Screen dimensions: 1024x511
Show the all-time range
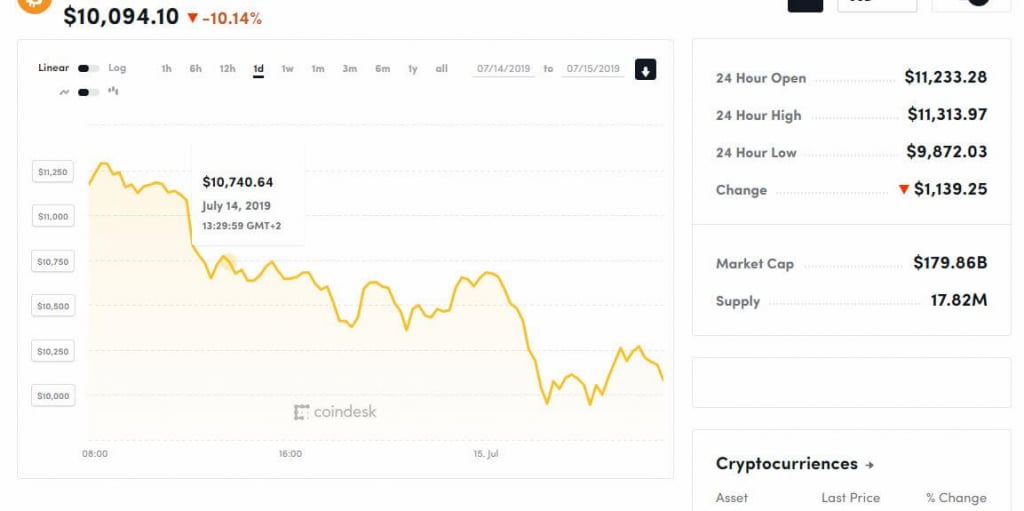(441, 69)
